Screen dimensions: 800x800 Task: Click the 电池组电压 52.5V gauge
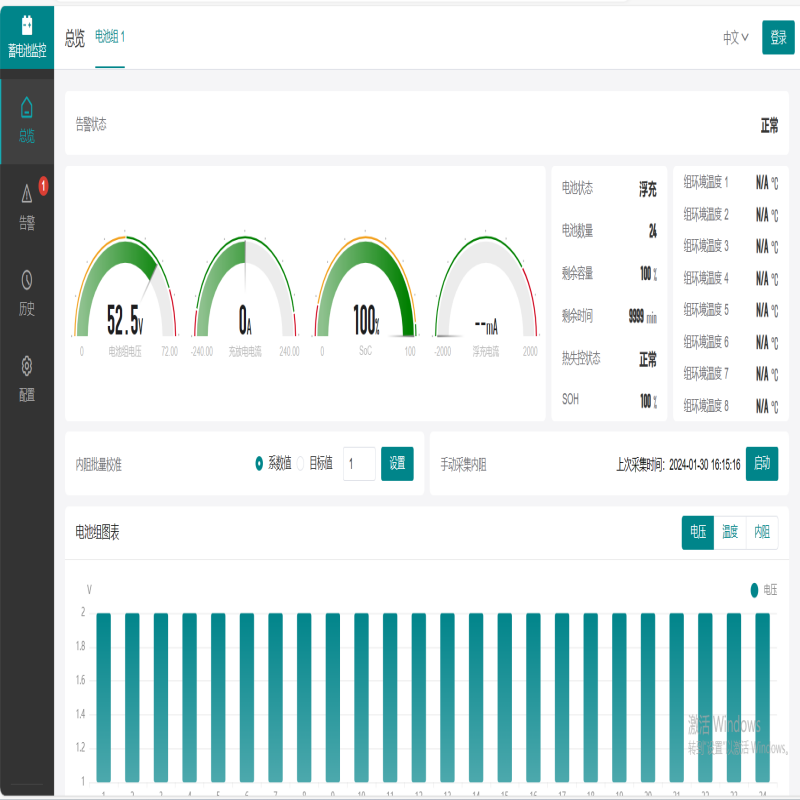pyautogui.click(x=126, y=295)
